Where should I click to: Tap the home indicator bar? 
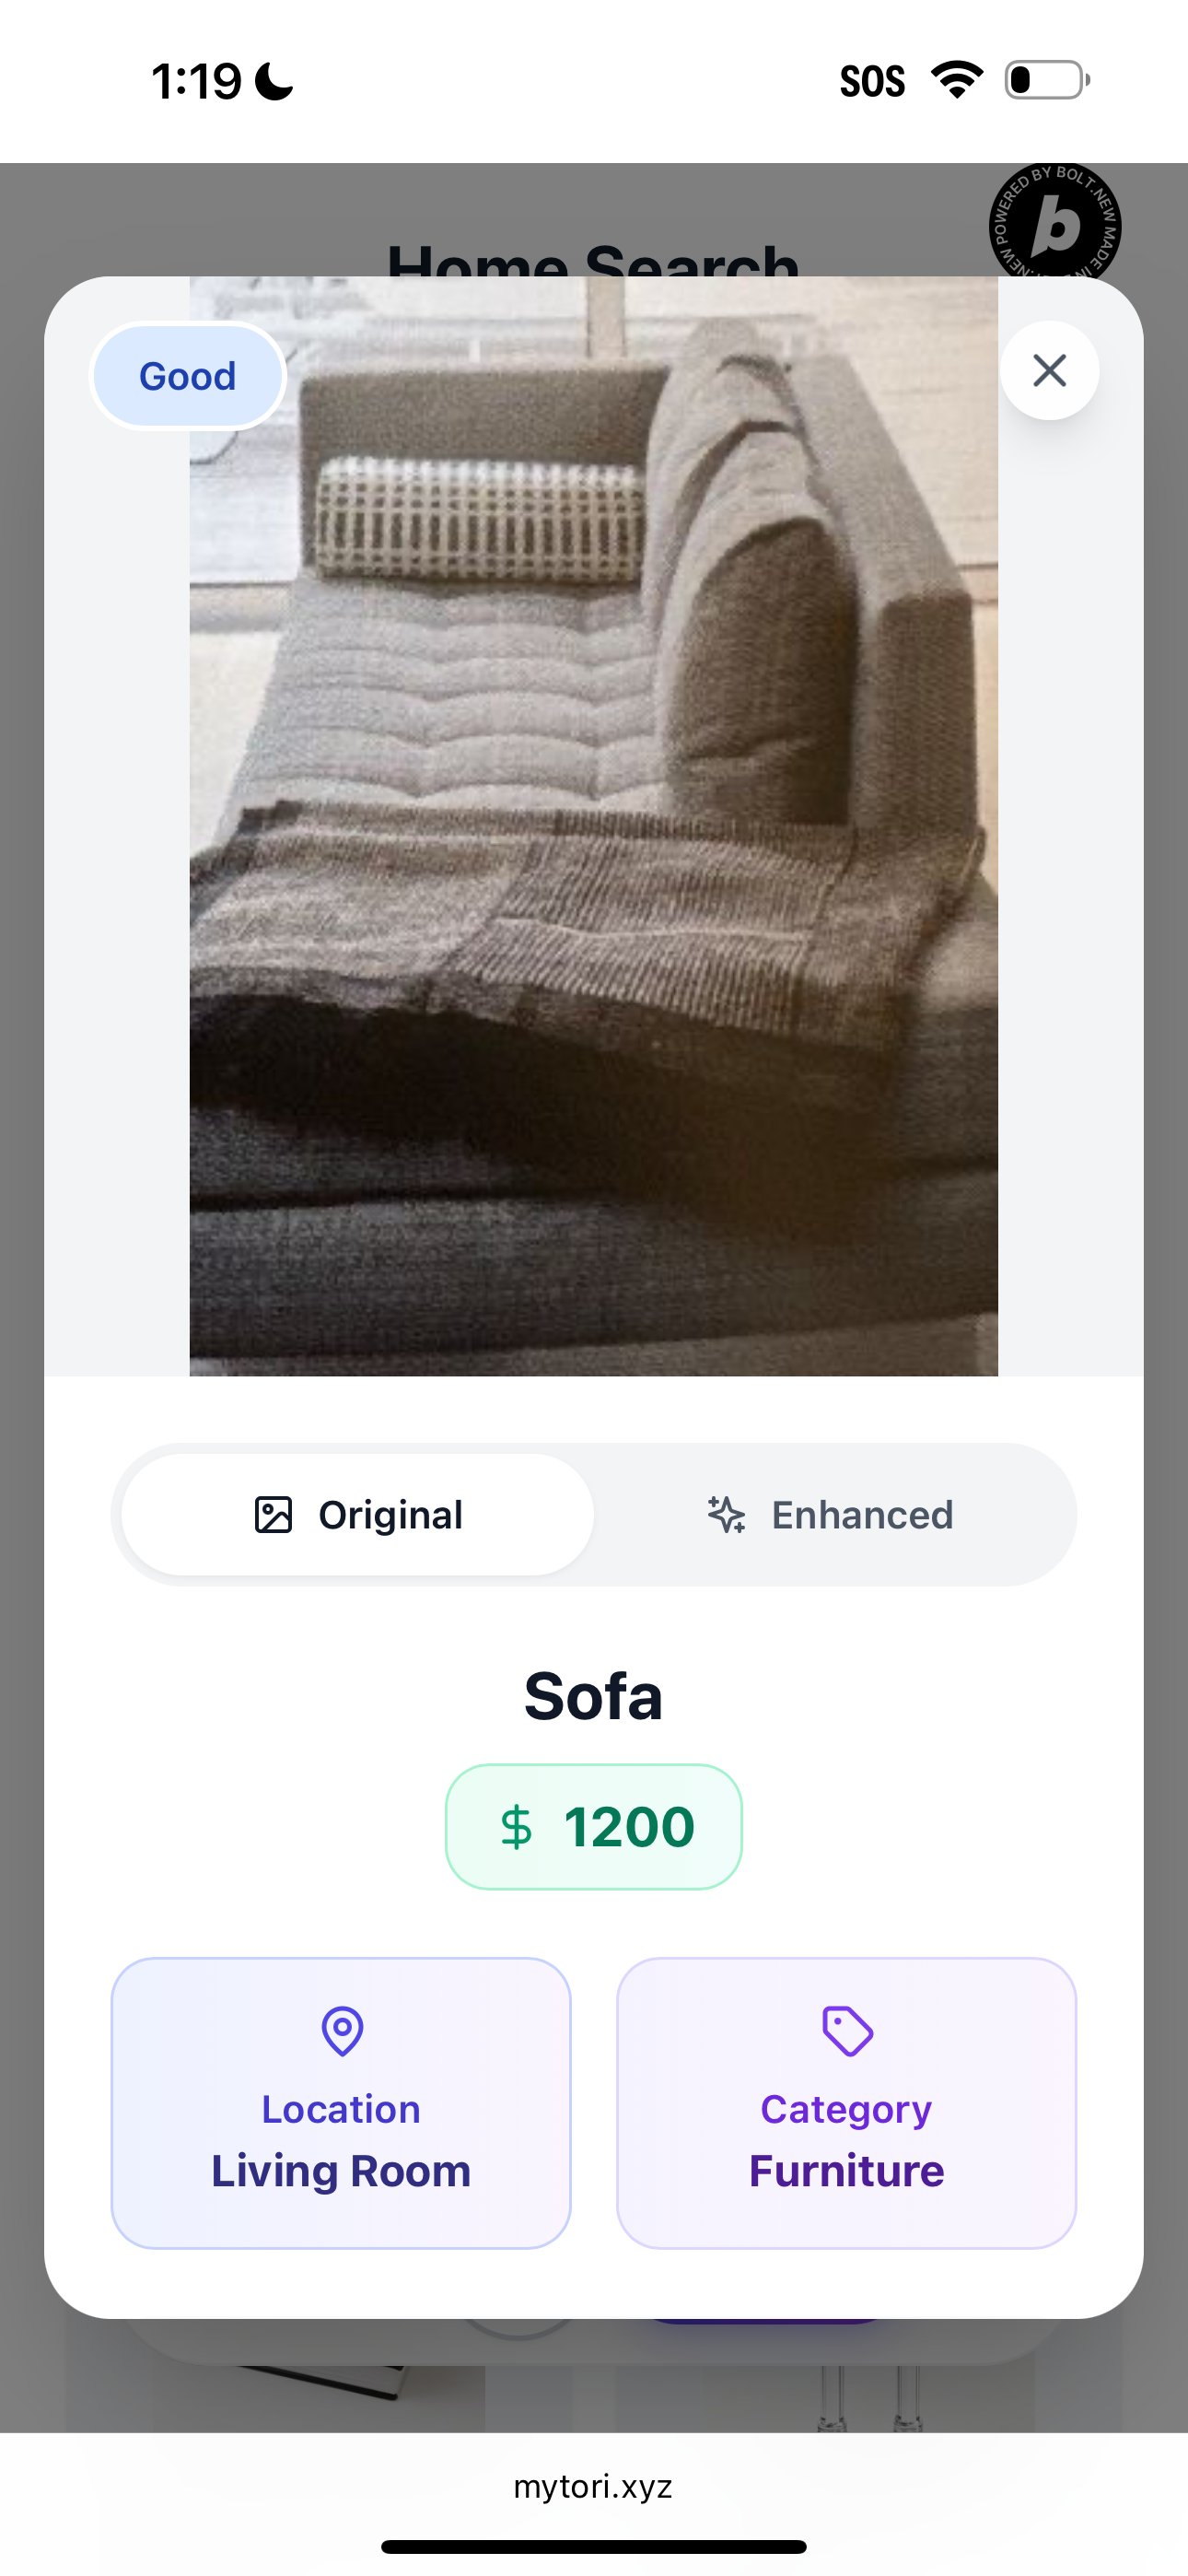(x=594, y=2546)
